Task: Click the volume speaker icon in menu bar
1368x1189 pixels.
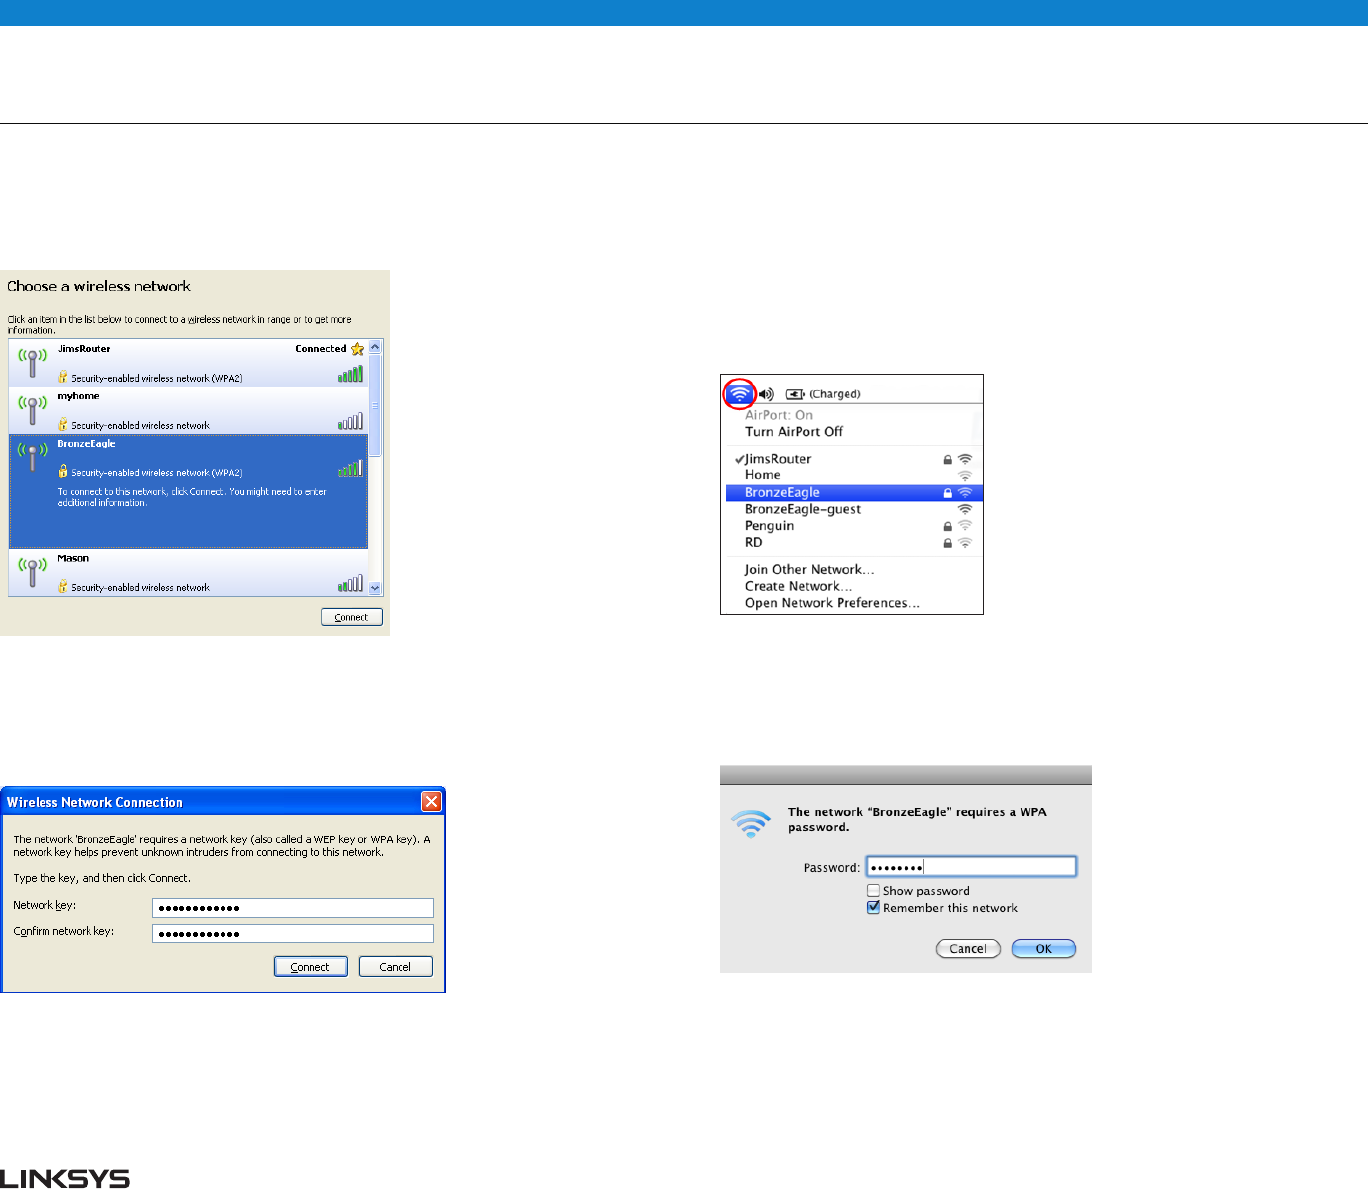Action: click(x=766, y=394)
